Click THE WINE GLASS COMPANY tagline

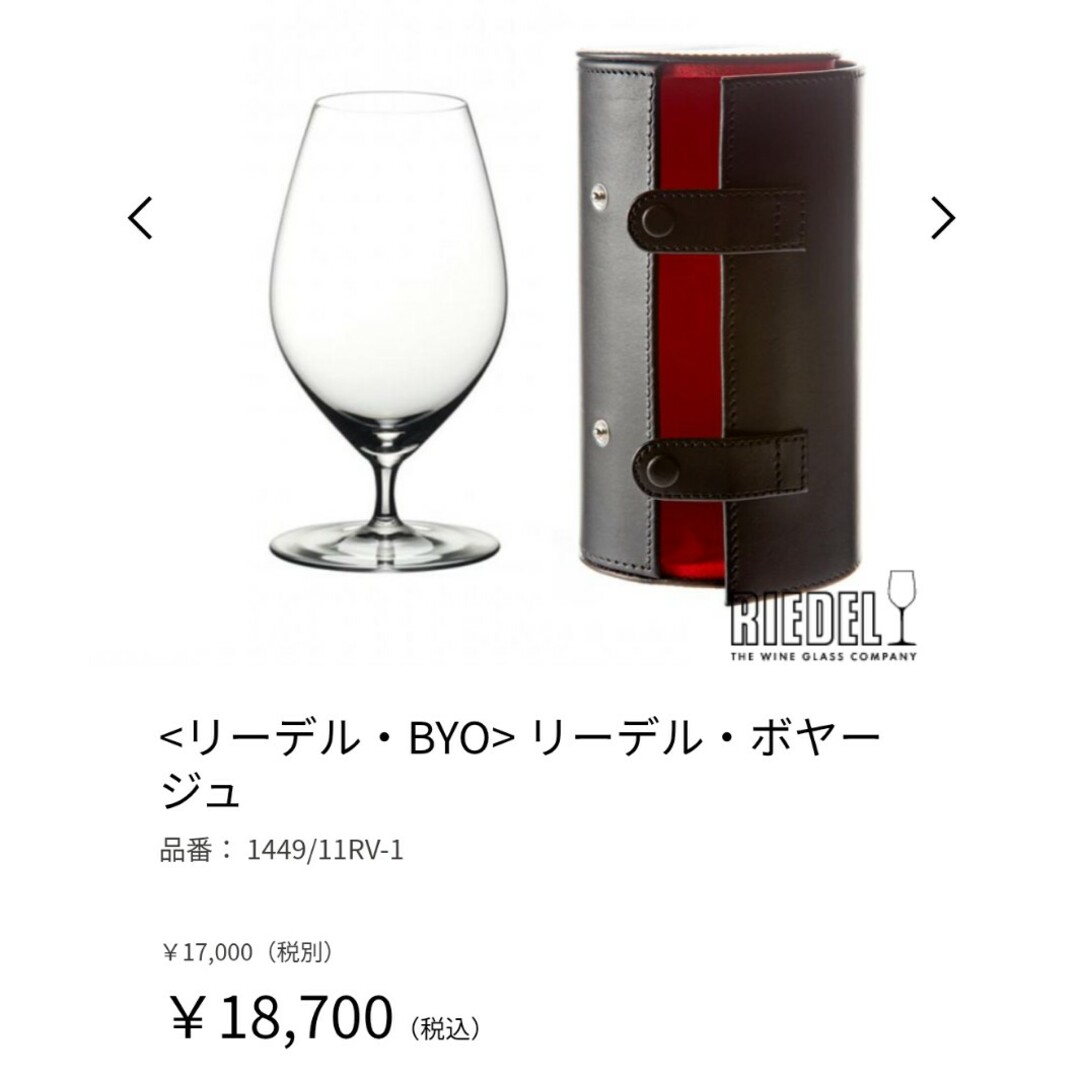coord(823,656)
